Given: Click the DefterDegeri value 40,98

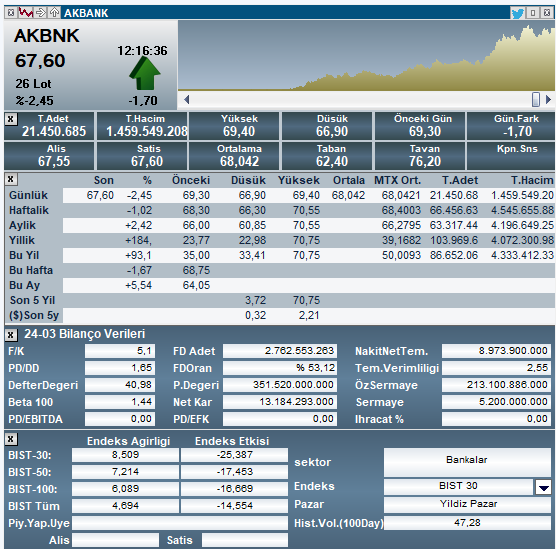Looking at the screenshot, I should pos(120,385).
